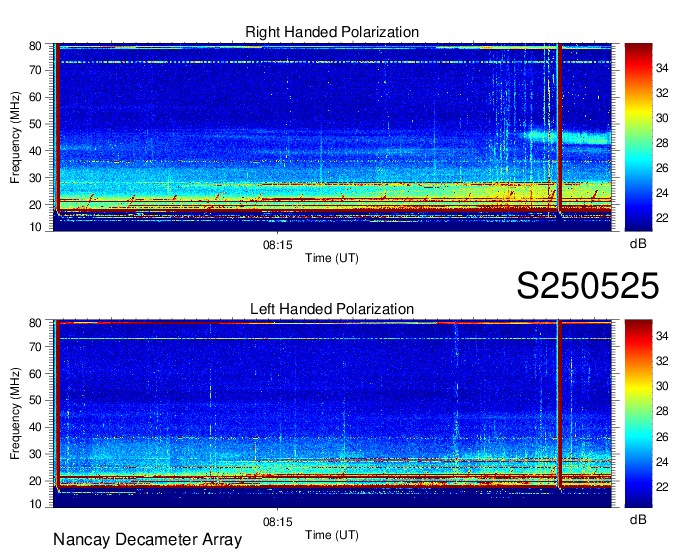Click the 30 MHz tick label of bottom plot
The image size is (680, 552).
(35, 454)
